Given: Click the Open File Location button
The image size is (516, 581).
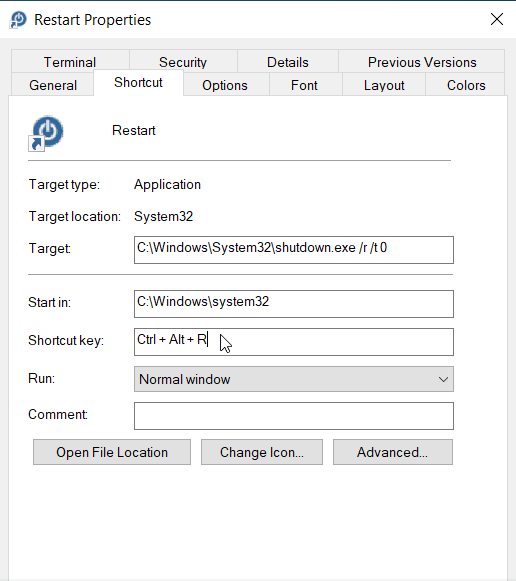Looking at the screenshot, I should pos(112,452).
